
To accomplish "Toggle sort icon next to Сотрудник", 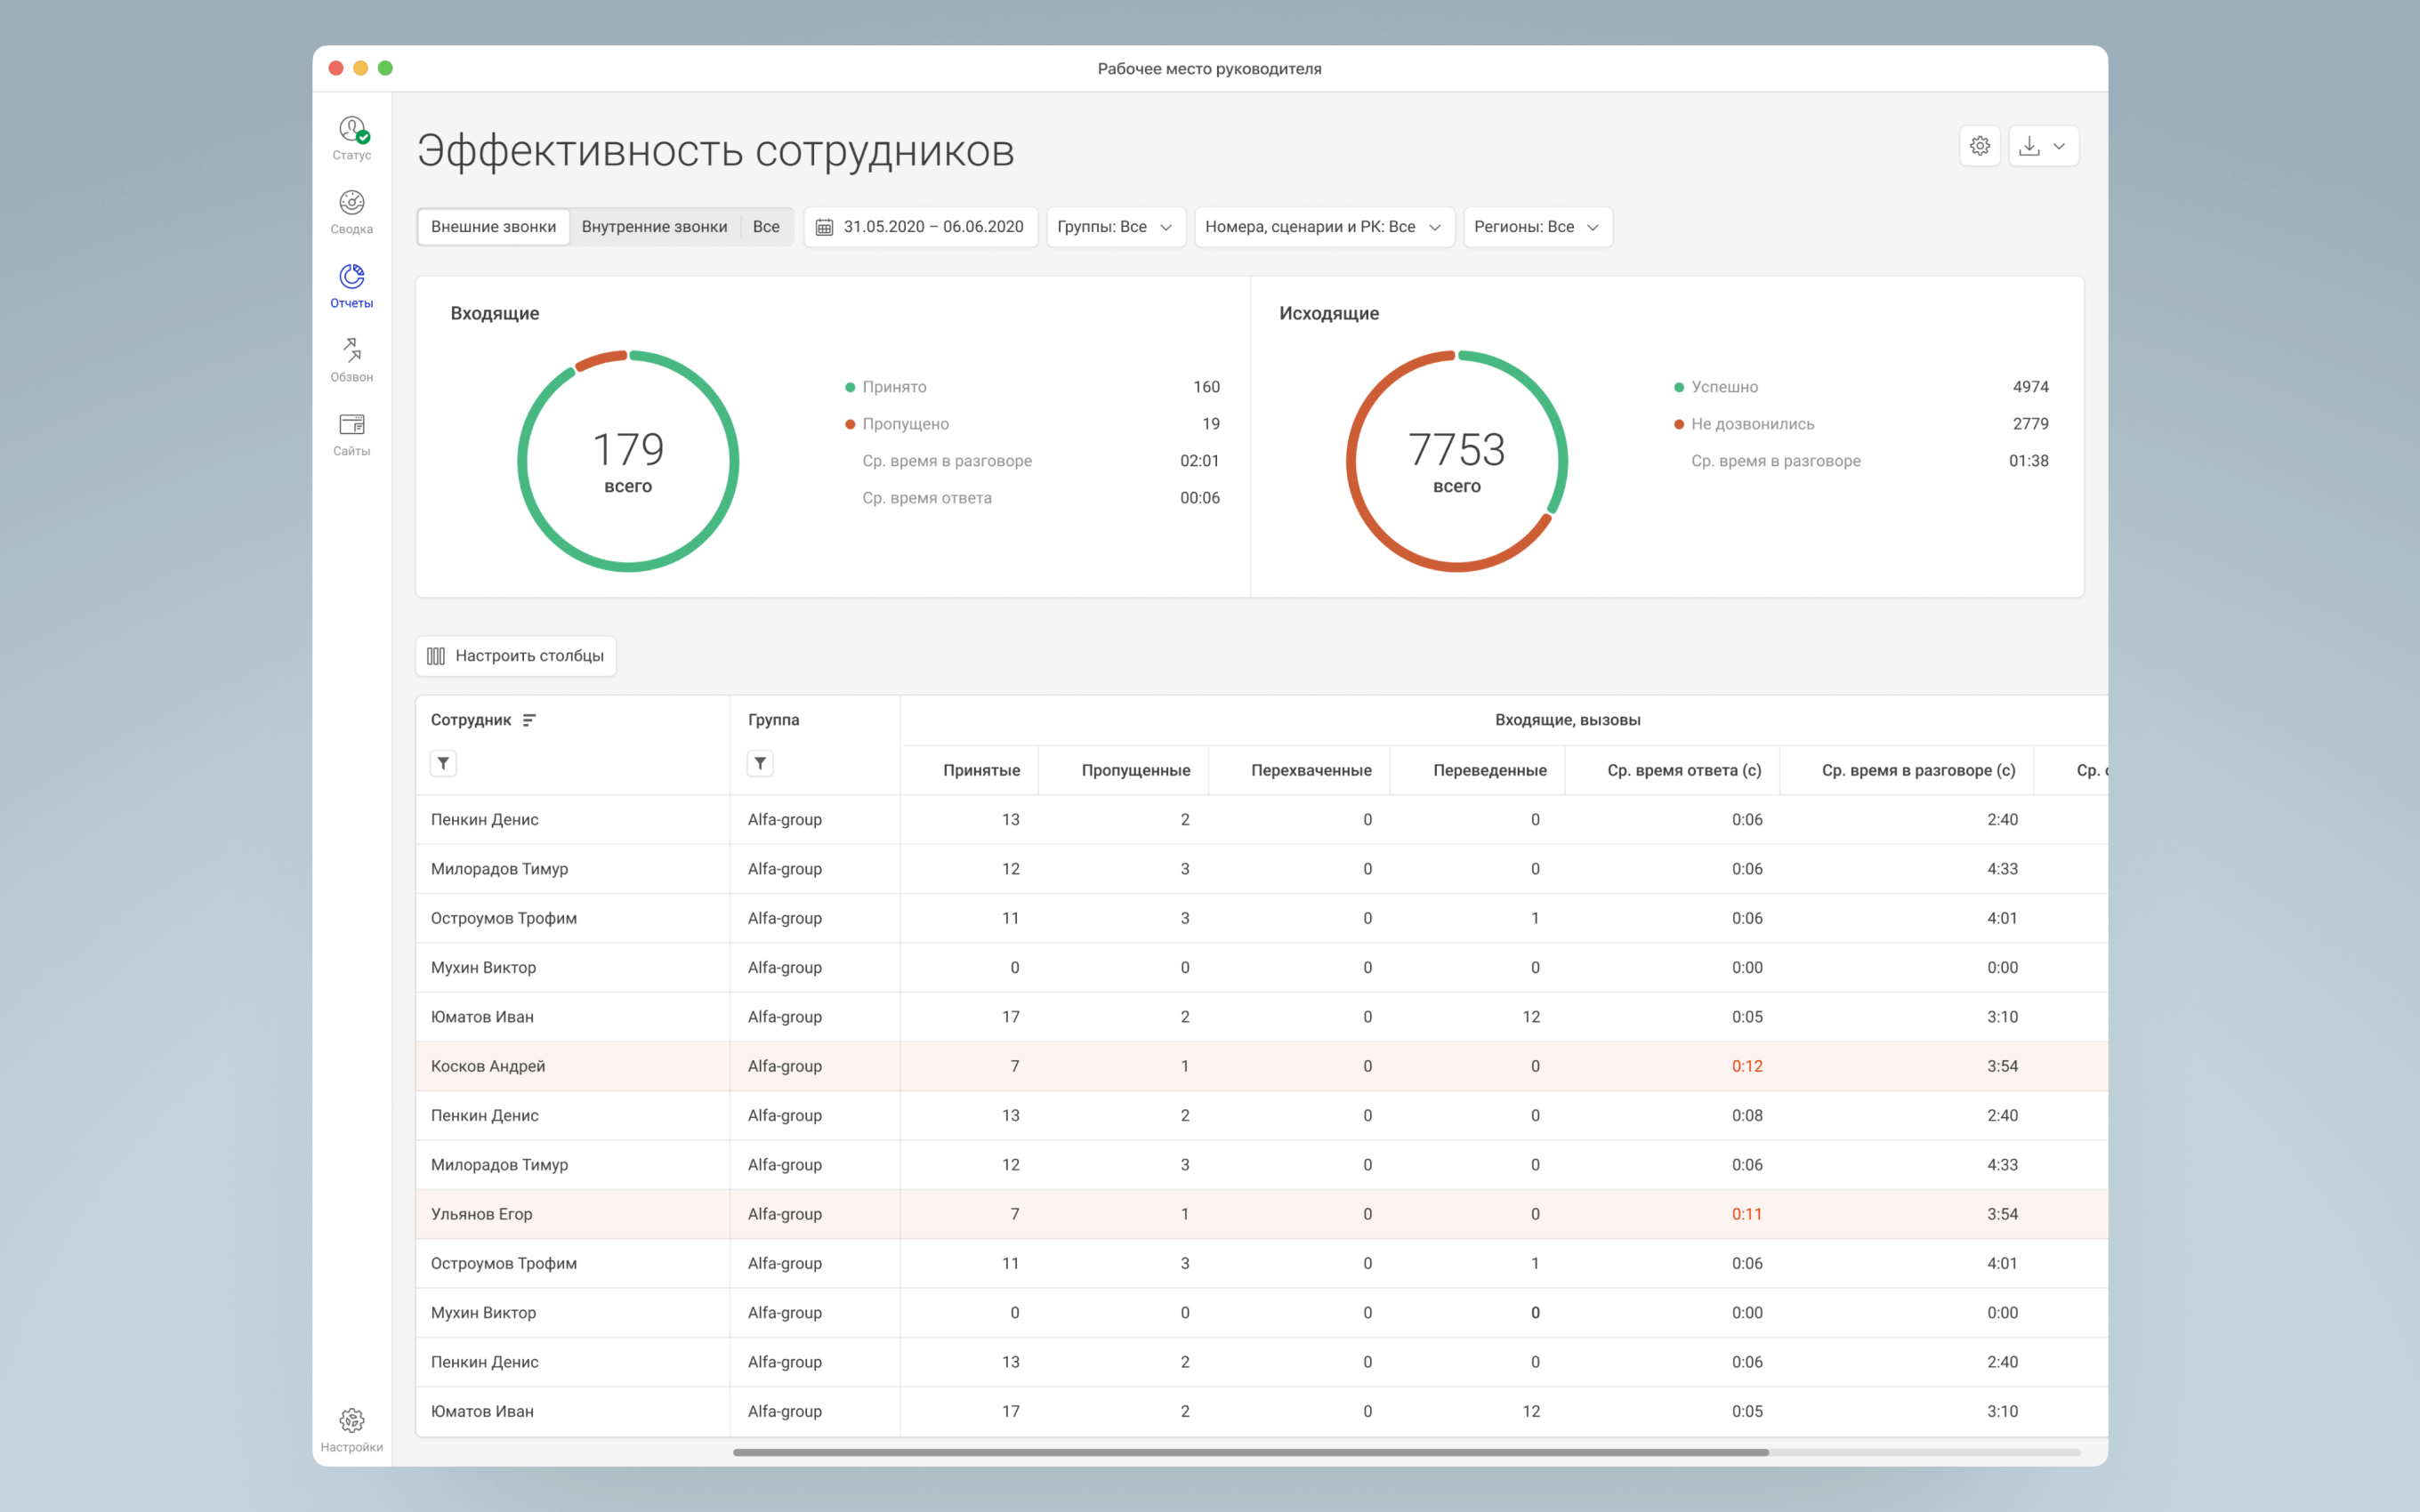I will [x=529, y=720].
